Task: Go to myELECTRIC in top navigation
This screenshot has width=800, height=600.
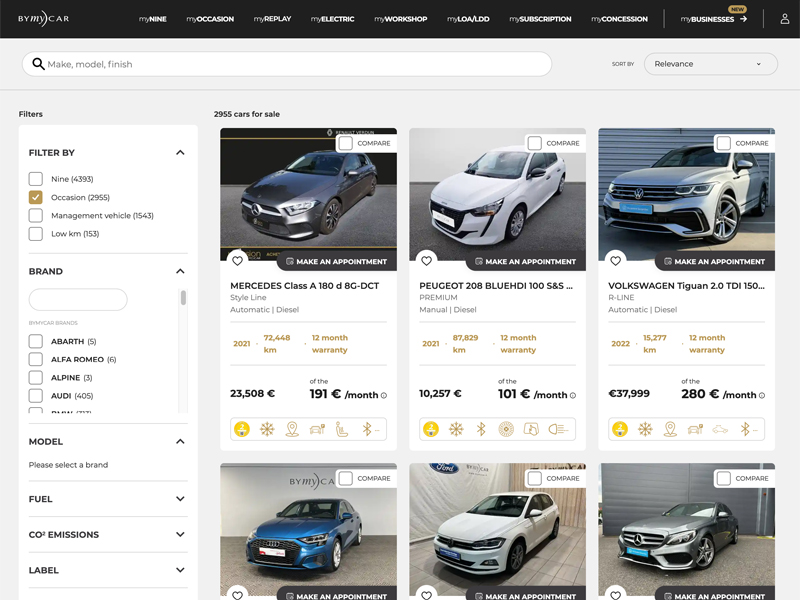Action: (x=332, y=19)
